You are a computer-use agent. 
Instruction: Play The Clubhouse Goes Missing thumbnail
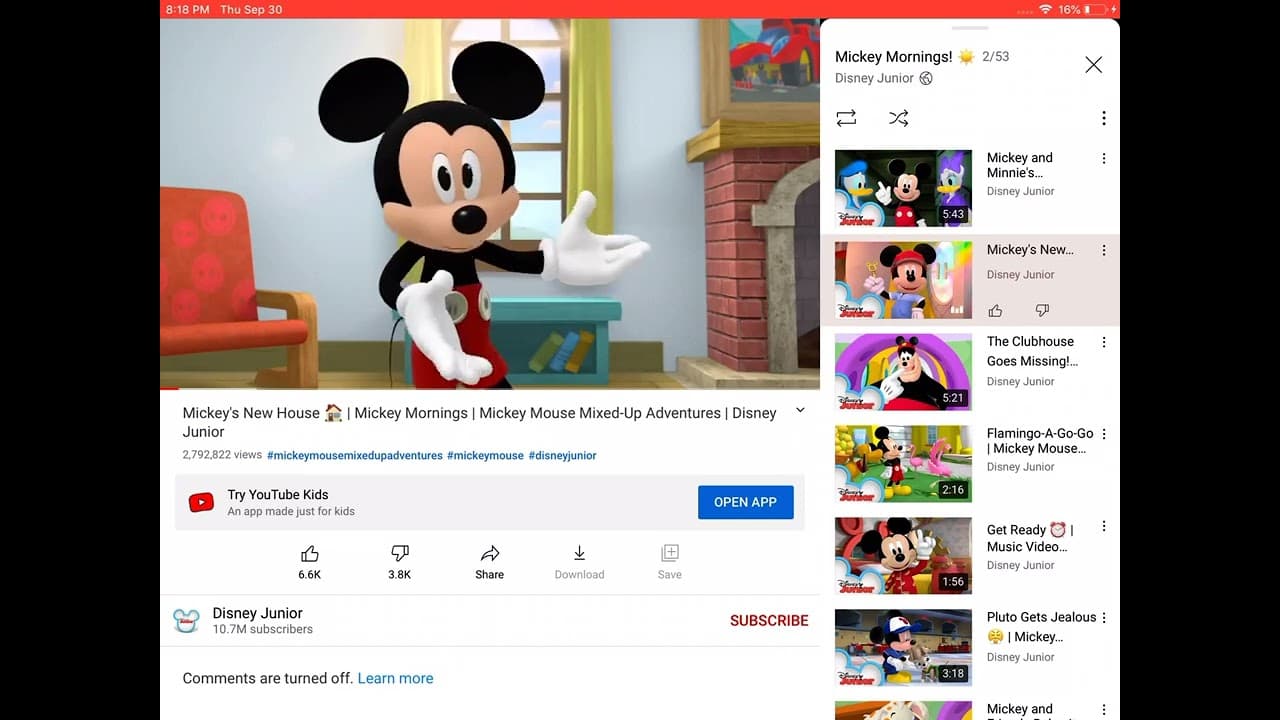[903, 372]
